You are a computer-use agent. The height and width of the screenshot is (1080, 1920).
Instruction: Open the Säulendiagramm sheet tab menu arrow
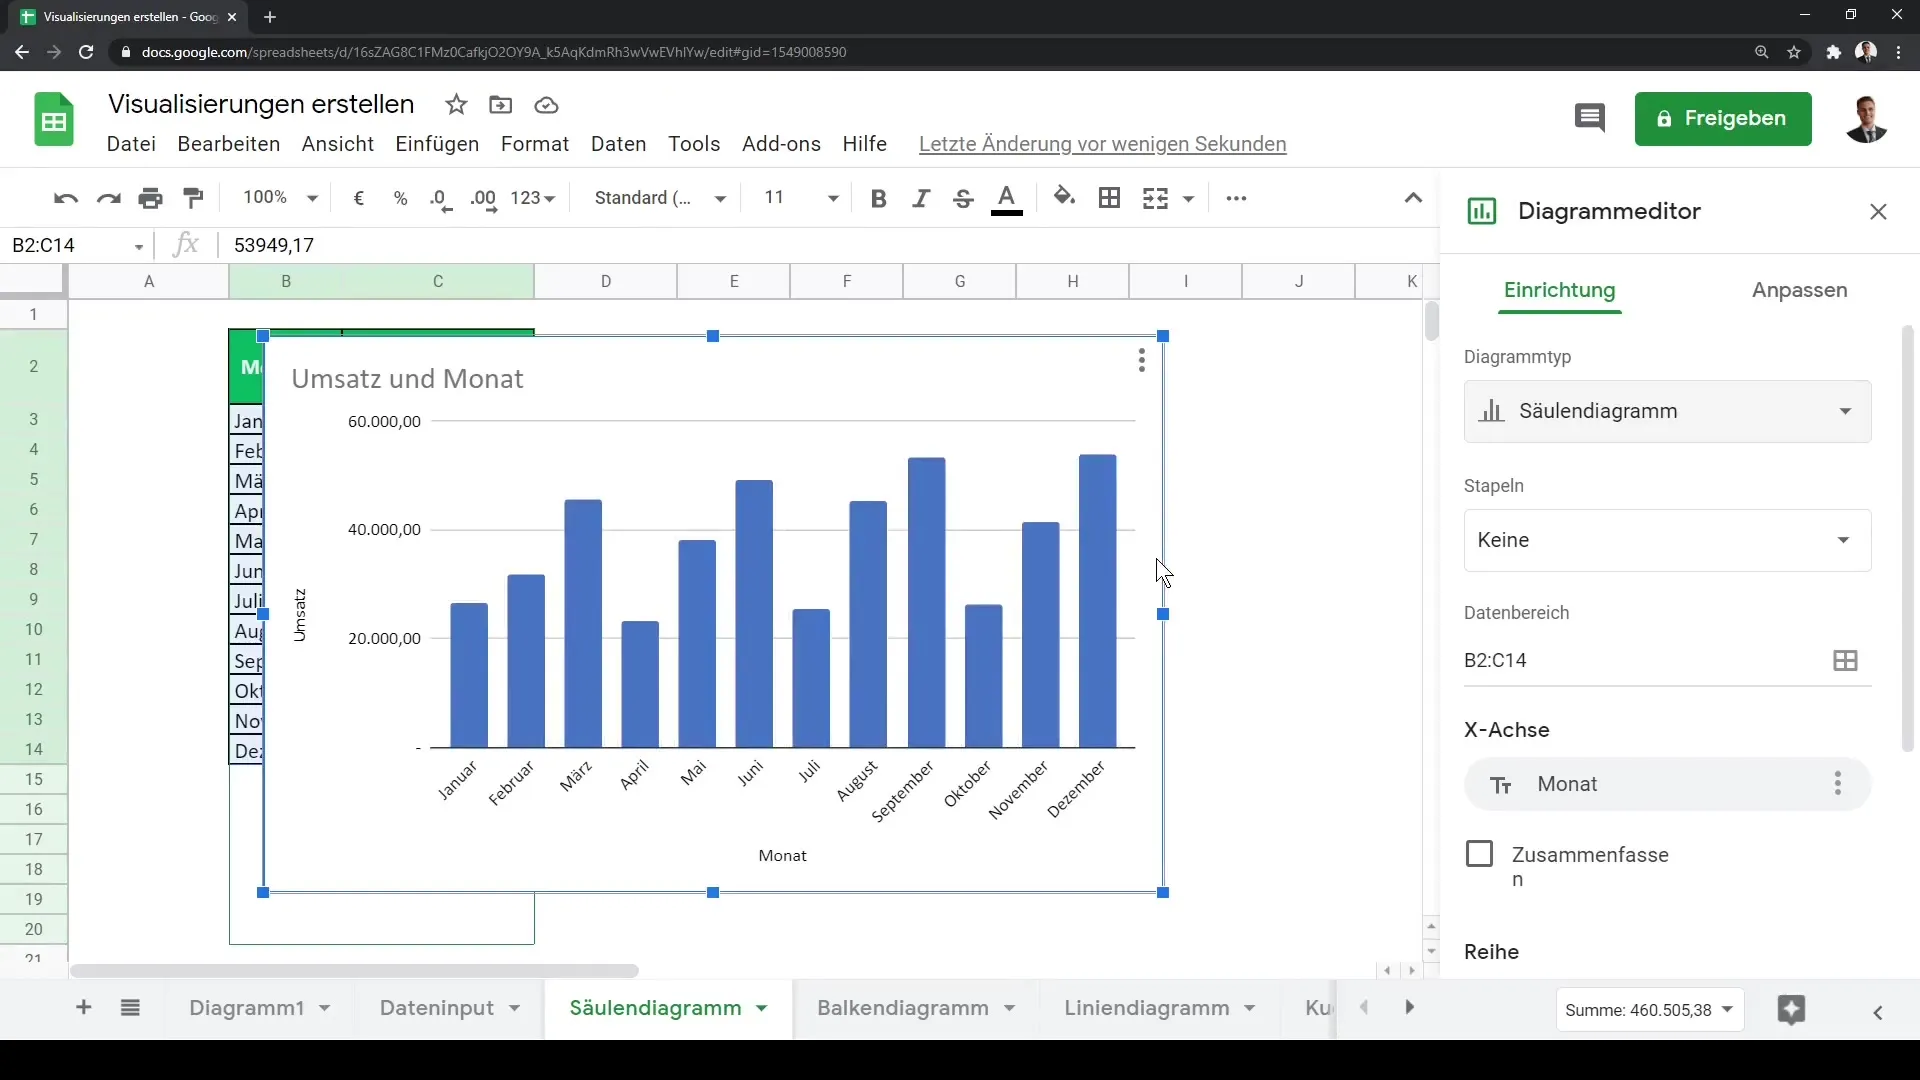coord(762,1008)
